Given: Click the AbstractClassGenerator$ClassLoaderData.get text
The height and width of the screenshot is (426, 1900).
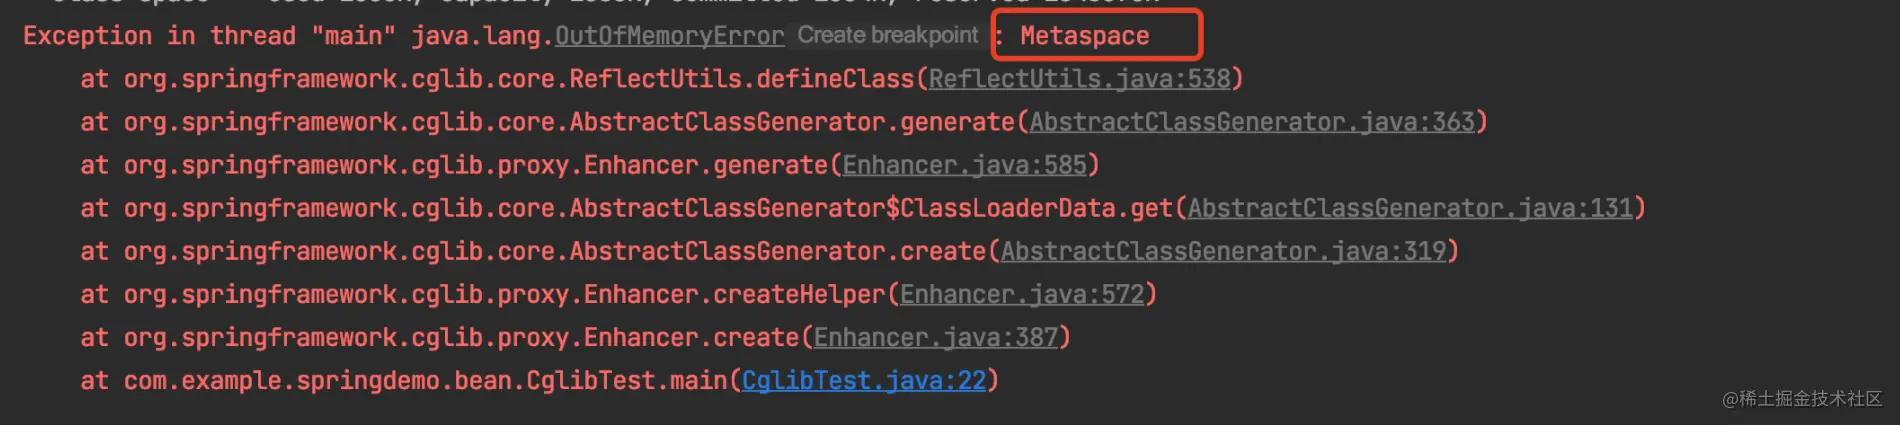Looking at the screenshot, I should click(871, 208).
